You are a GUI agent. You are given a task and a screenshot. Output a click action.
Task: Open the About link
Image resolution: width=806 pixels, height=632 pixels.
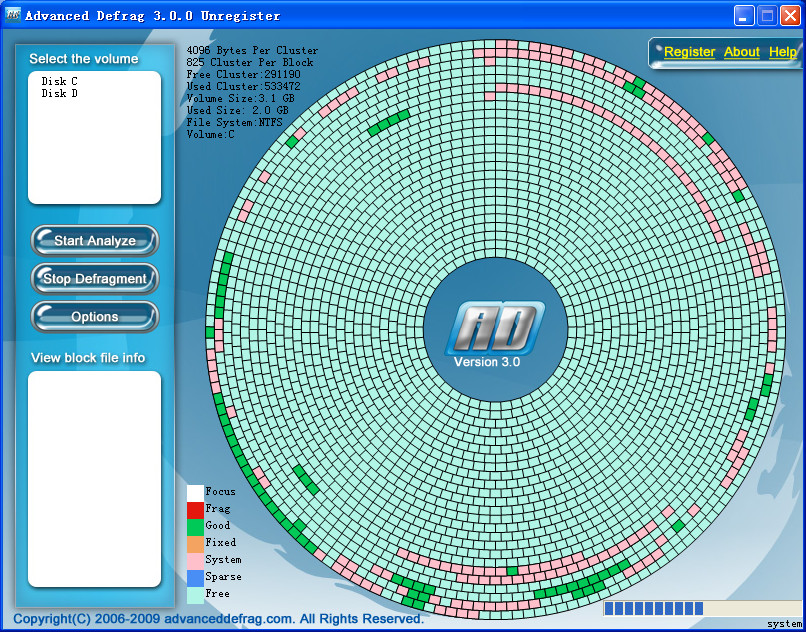[742, 52]
